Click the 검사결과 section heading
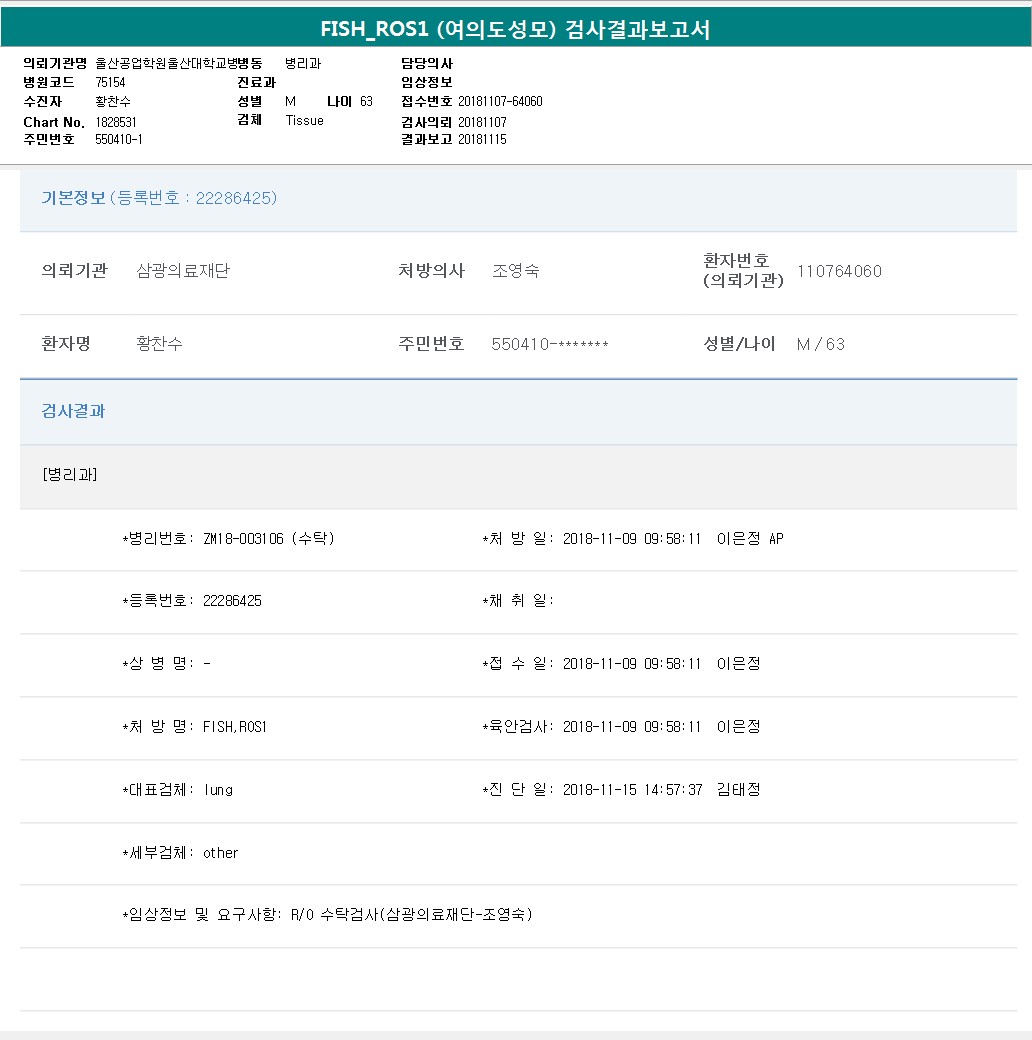 tap(73, 411)
